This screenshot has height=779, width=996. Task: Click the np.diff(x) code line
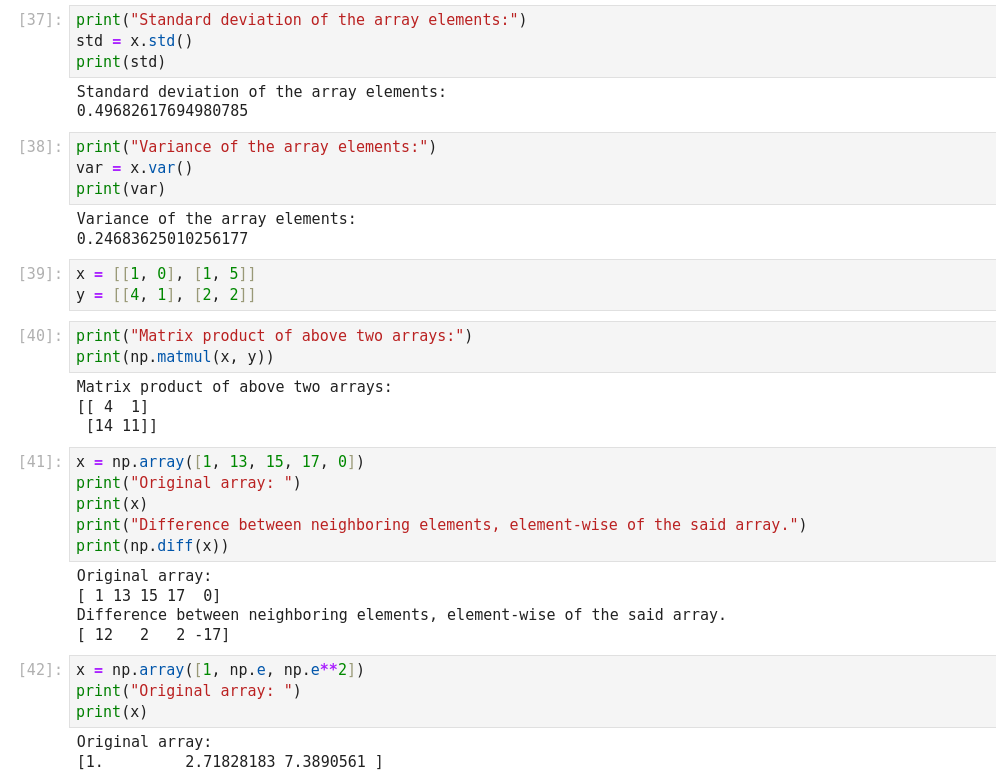click(152, 546)
